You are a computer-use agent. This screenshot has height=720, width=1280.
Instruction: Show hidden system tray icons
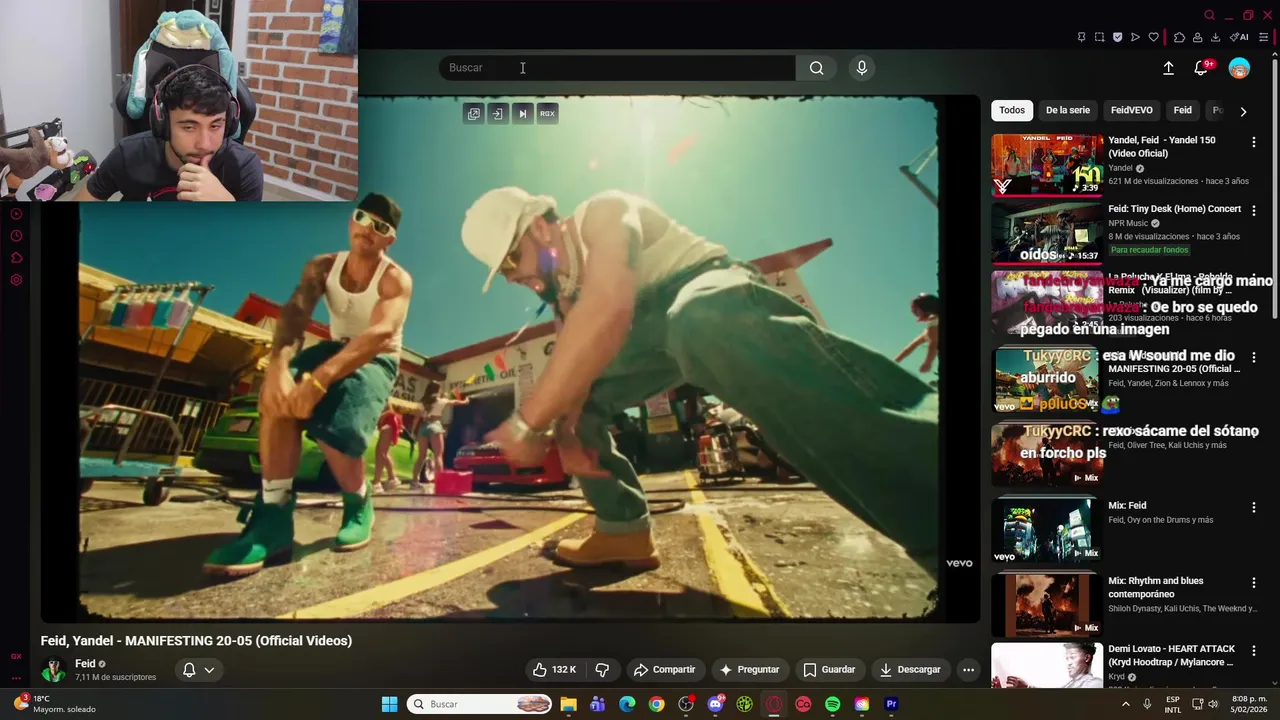click(x=1125, y=704)
